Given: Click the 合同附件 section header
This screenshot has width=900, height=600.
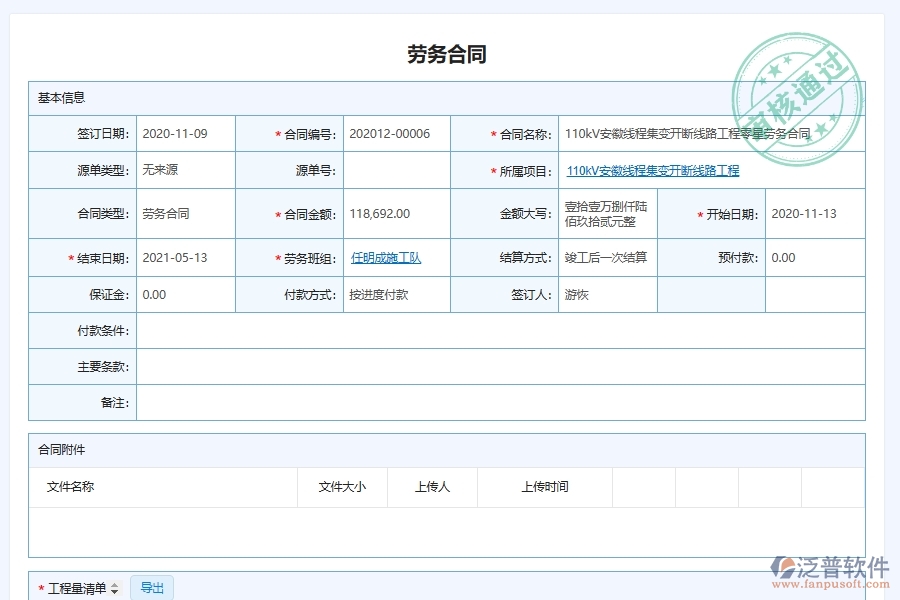Looking at the screenshot, I should [62, 450].
